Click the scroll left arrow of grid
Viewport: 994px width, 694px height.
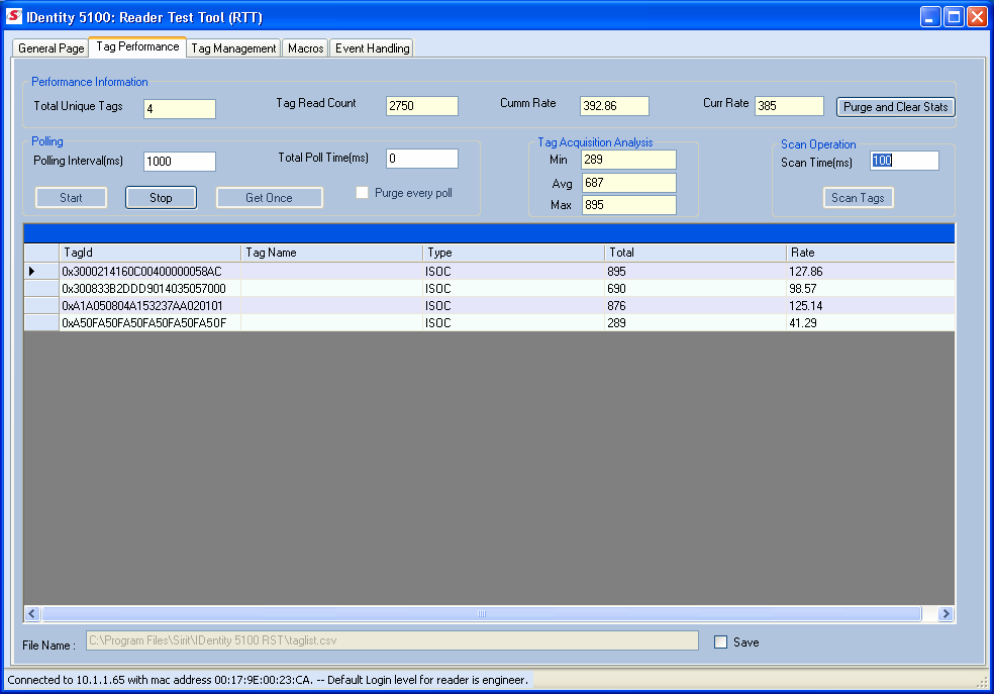pos(32,614)
